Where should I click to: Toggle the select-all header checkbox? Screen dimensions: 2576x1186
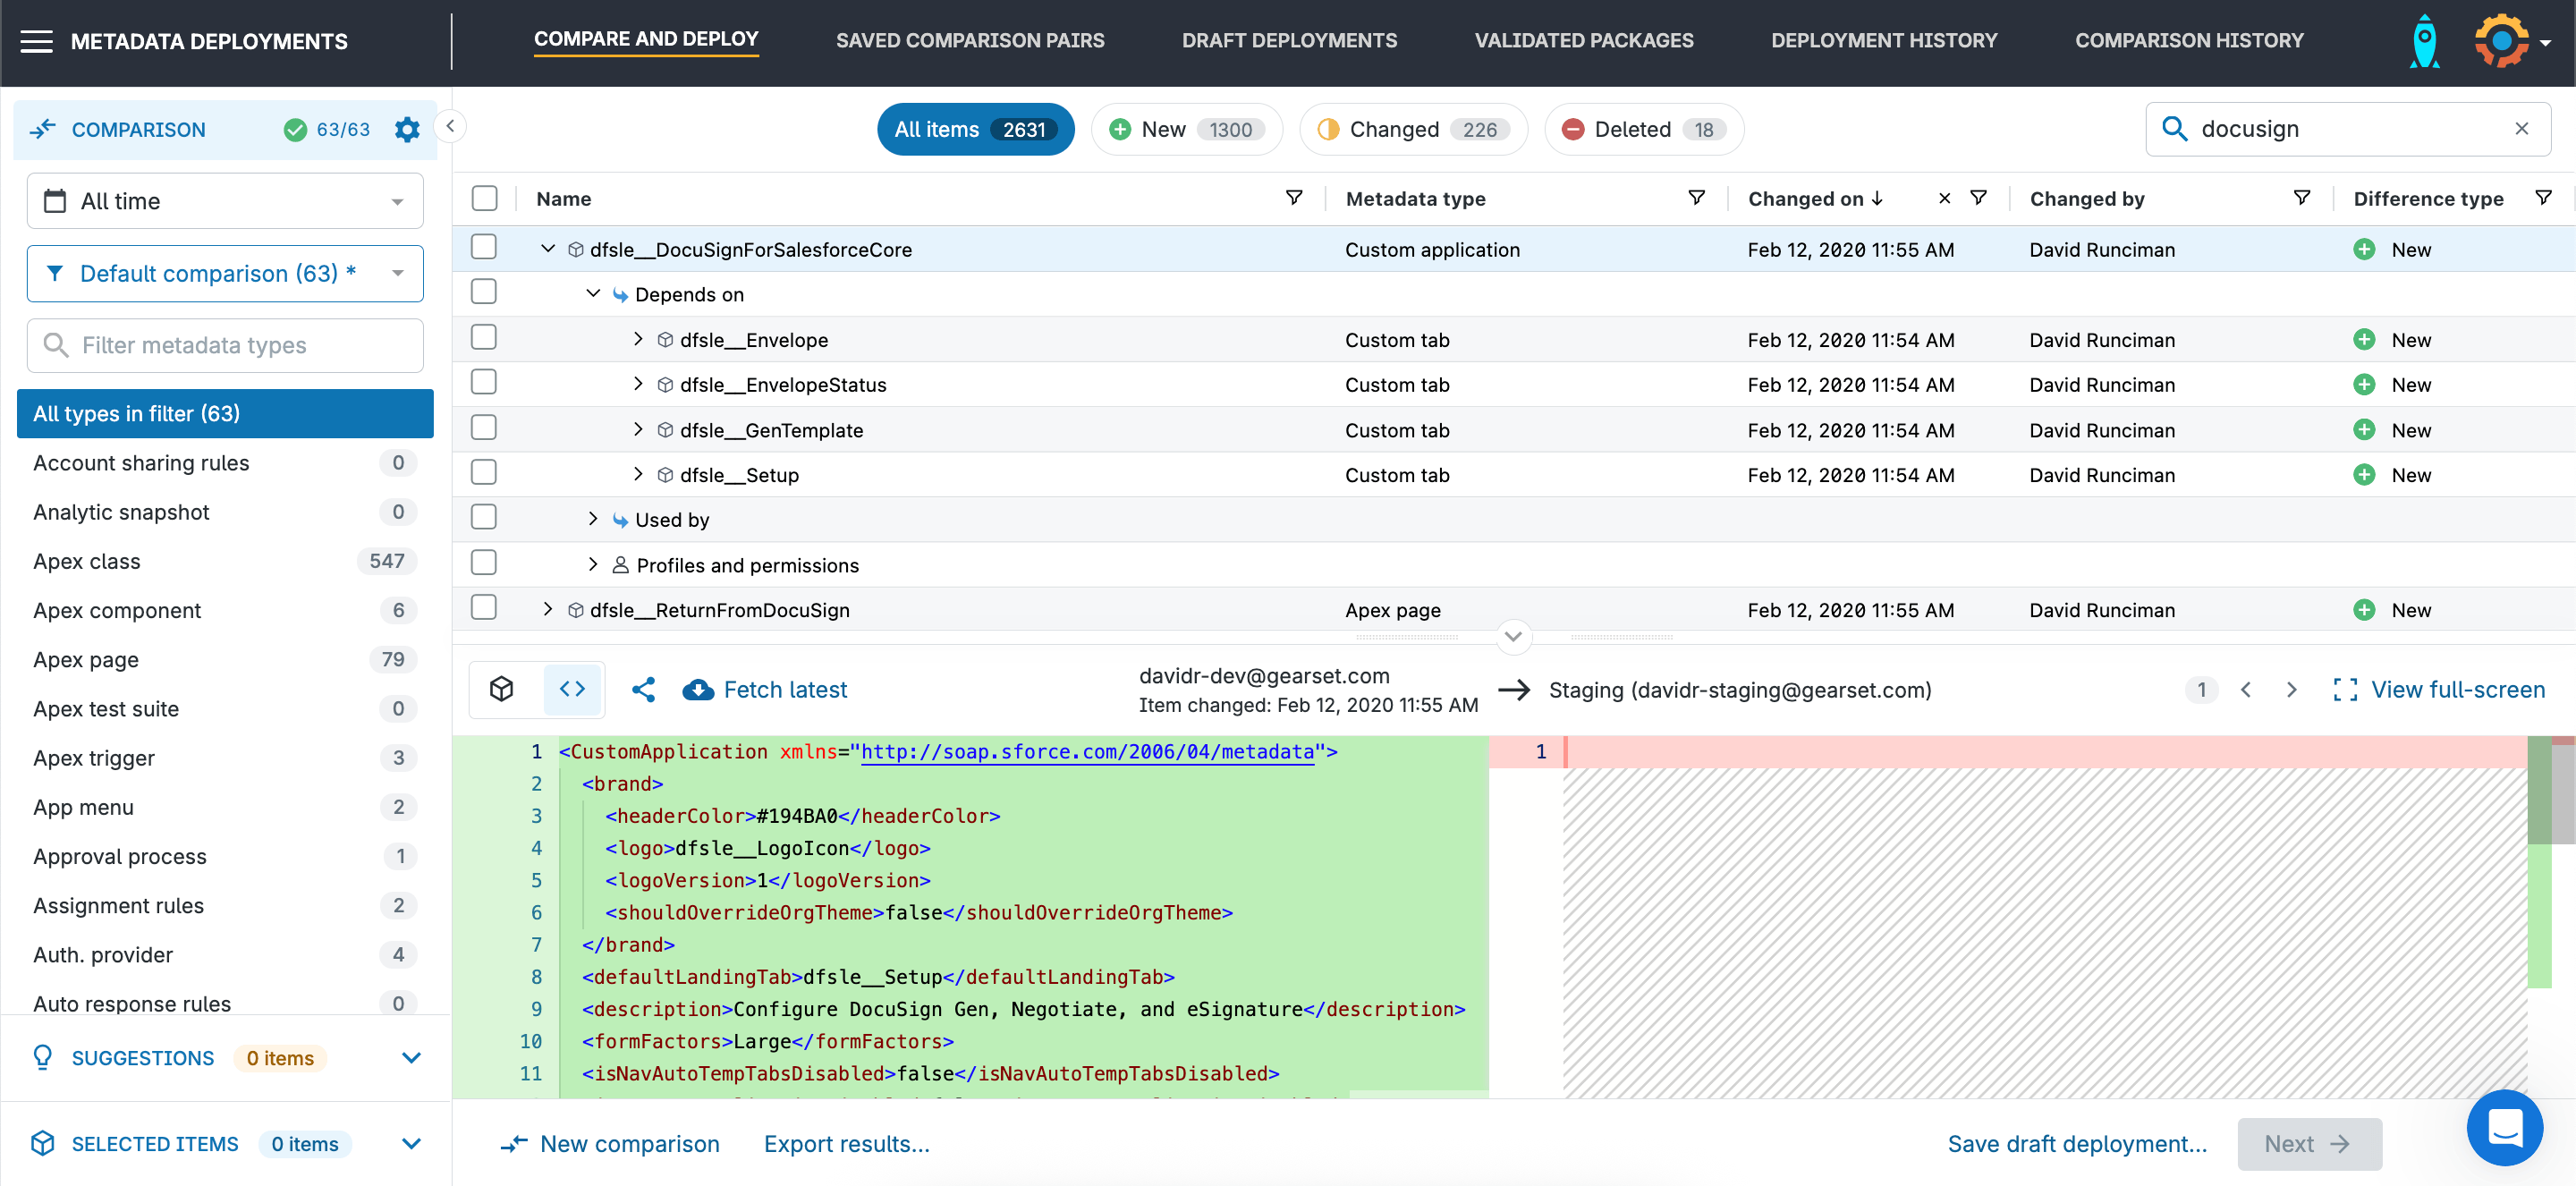[x=484, y=198]
